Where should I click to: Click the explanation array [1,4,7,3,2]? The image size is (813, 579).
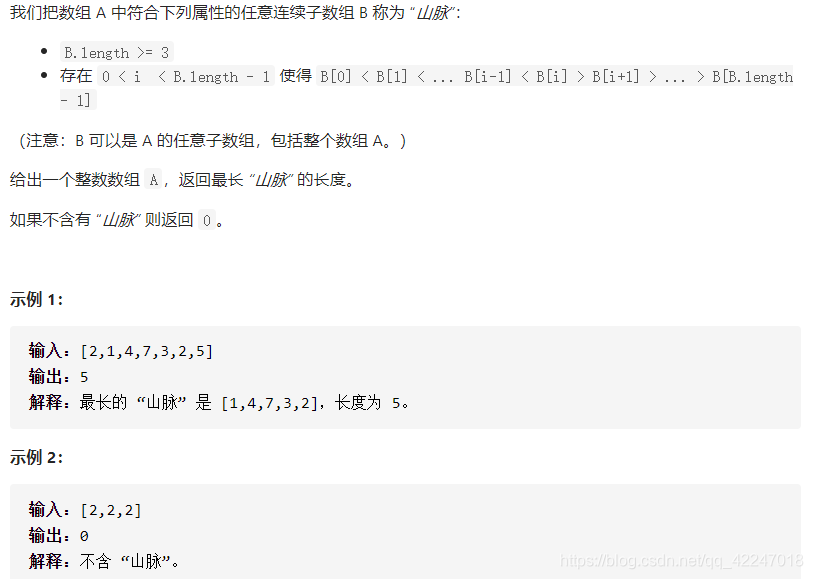(x=269, y=403)
